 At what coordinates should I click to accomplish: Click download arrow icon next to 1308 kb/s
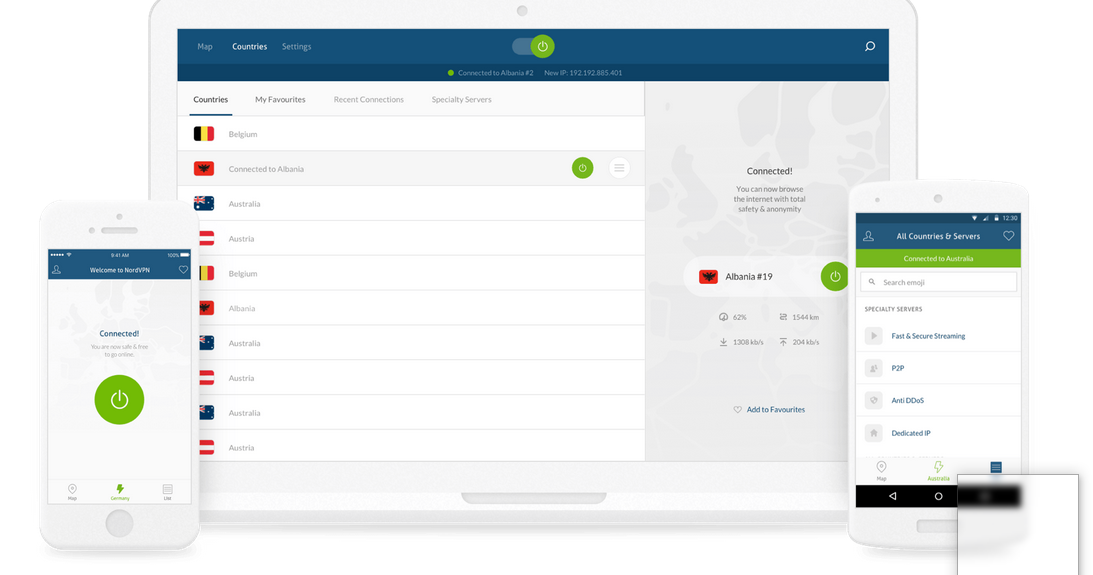point(724,342)
